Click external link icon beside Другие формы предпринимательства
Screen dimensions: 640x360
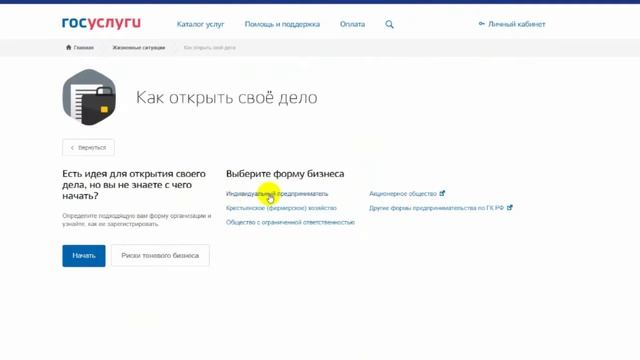pos(509,208)
